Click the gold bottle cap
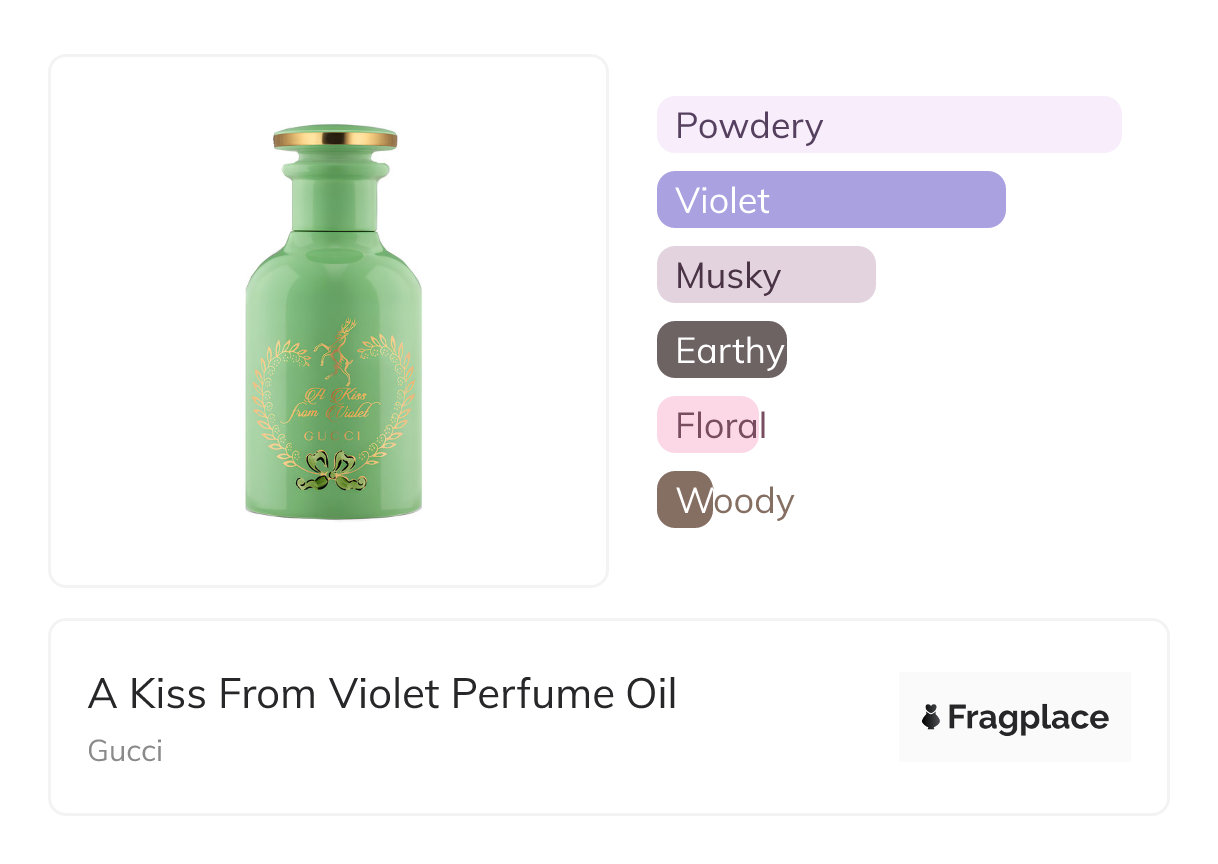Image resolution: width=1218 pixels, height=864 pixels. click(x=335, y=138)
